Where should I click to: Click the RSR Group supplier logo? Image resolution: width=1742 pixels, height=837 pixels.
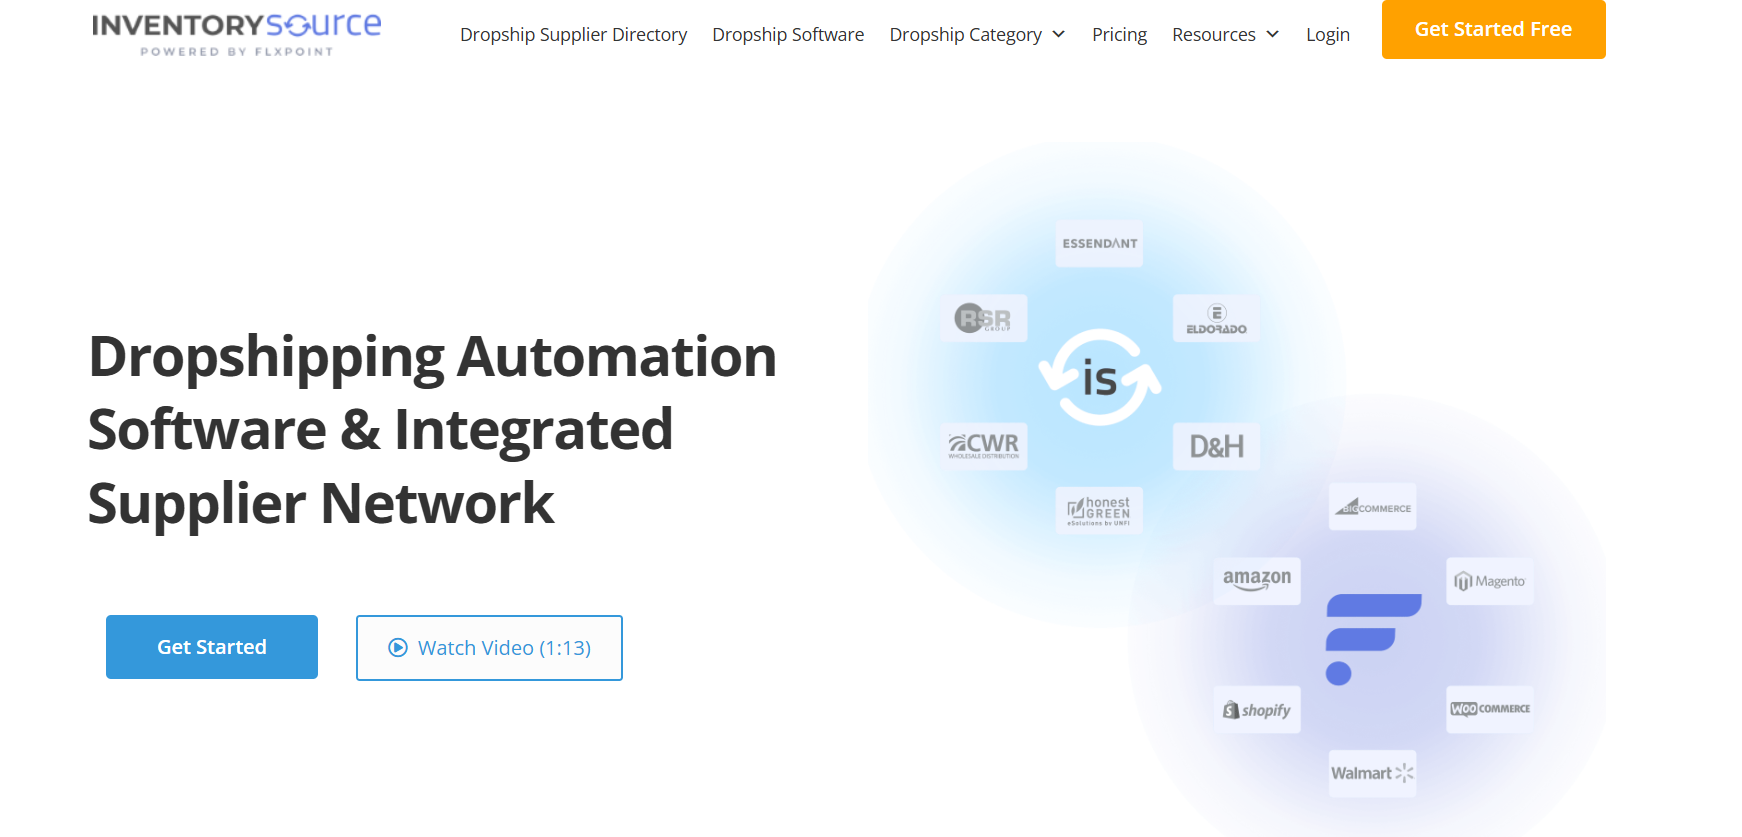(984, 318)
